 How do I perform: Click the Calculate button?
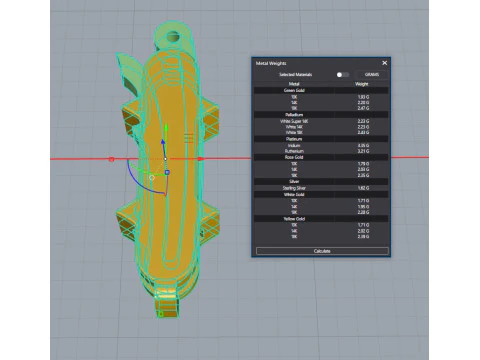click(322, 251)
